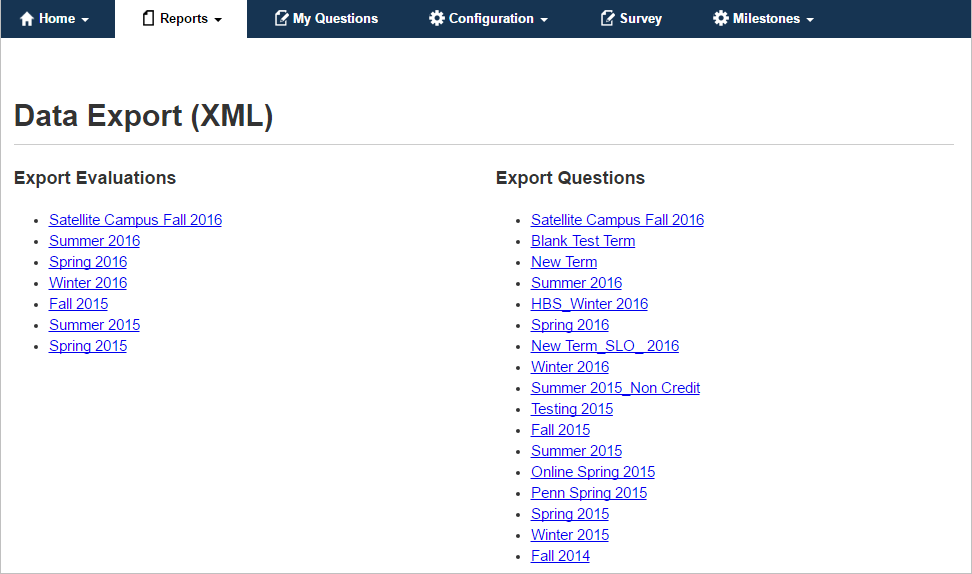972x574 pixels.
Task: Go to My Questions menu label
Action: pyautogui.click(x=335, y=19)
